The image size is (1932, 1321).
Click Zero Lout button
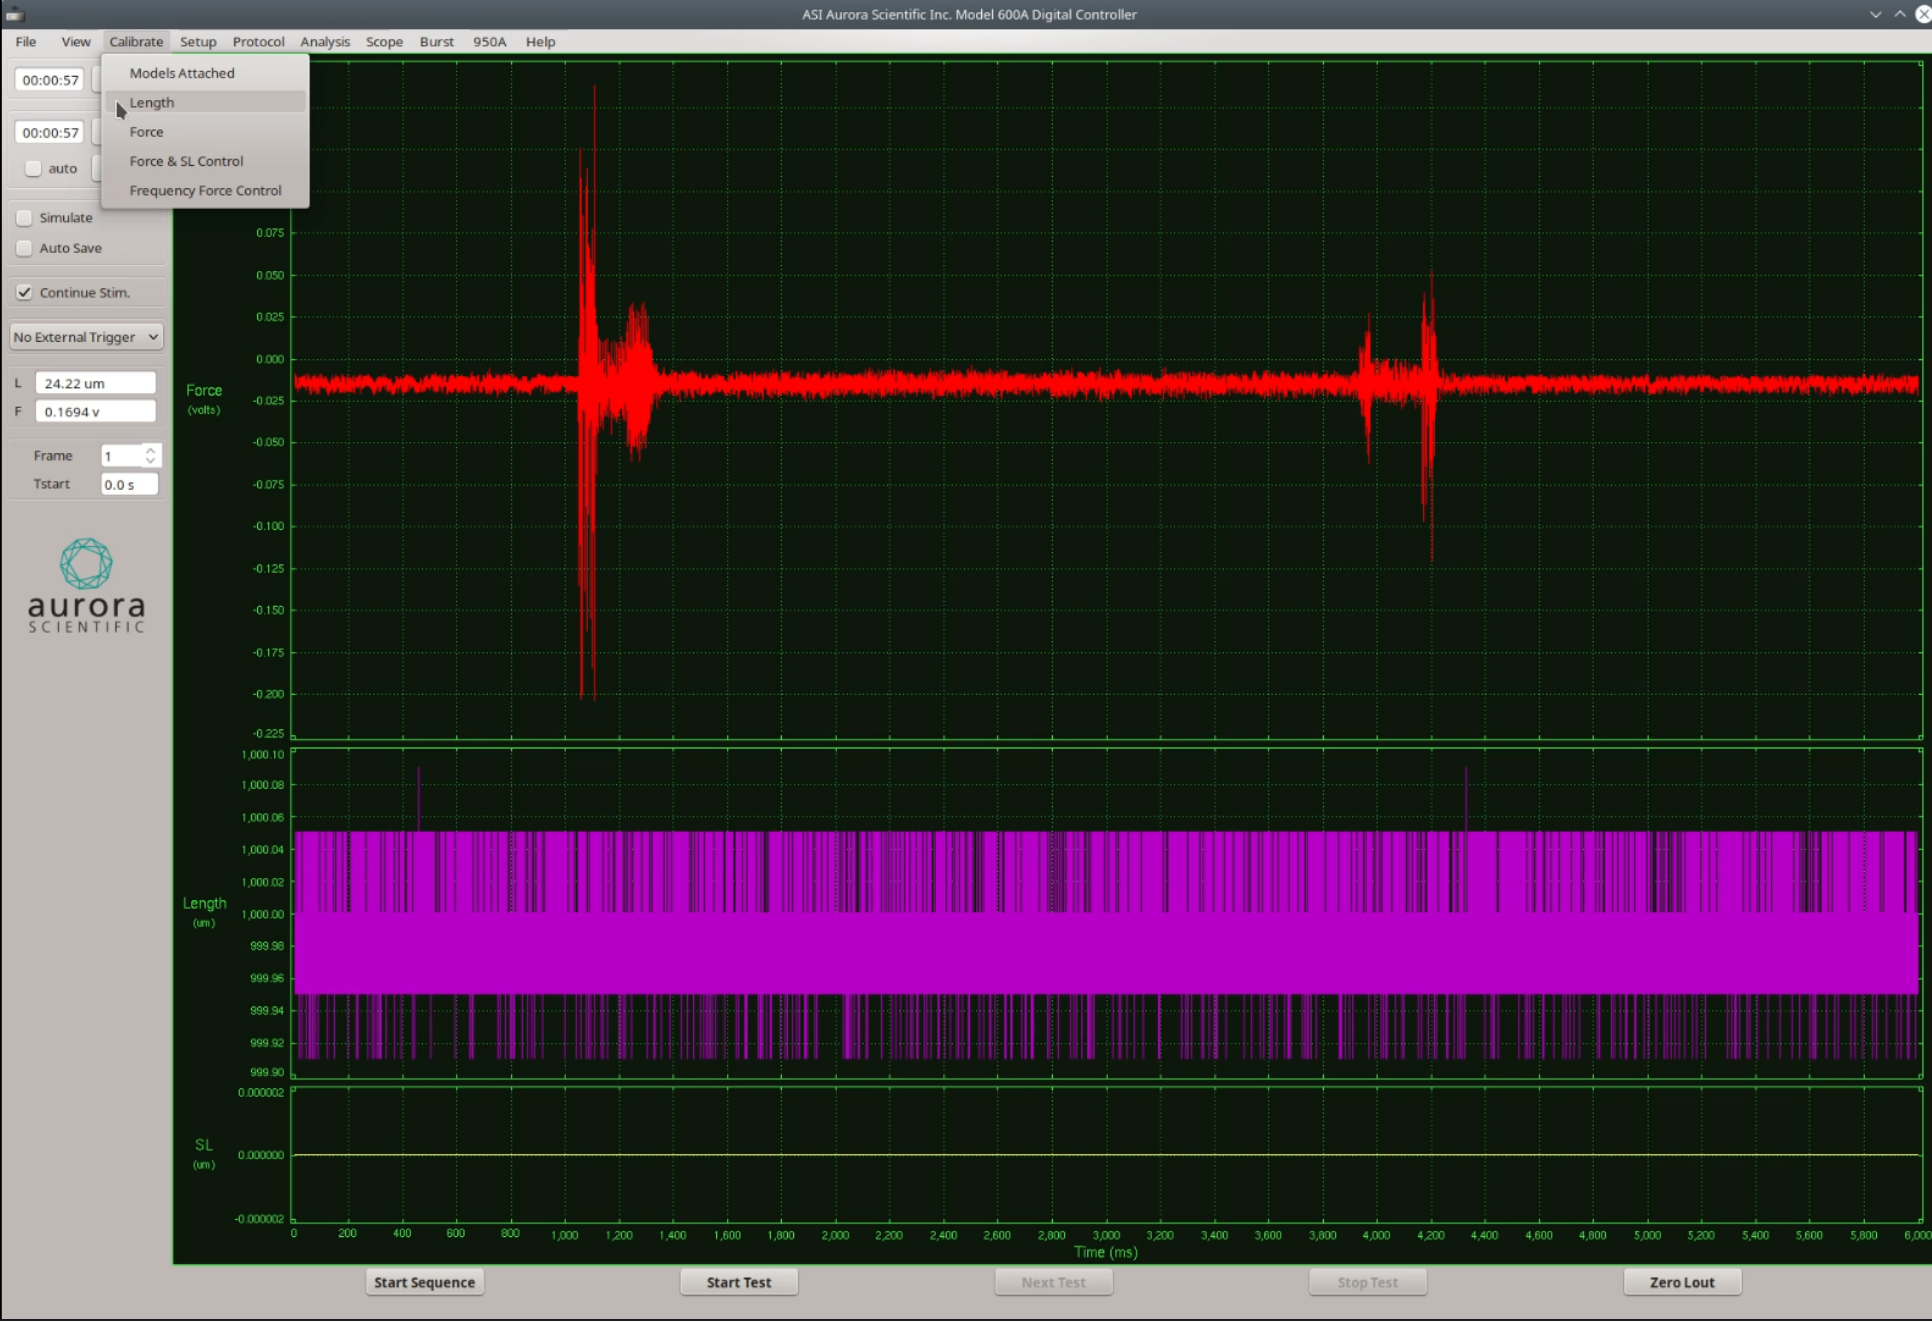pos(1682,1282)
